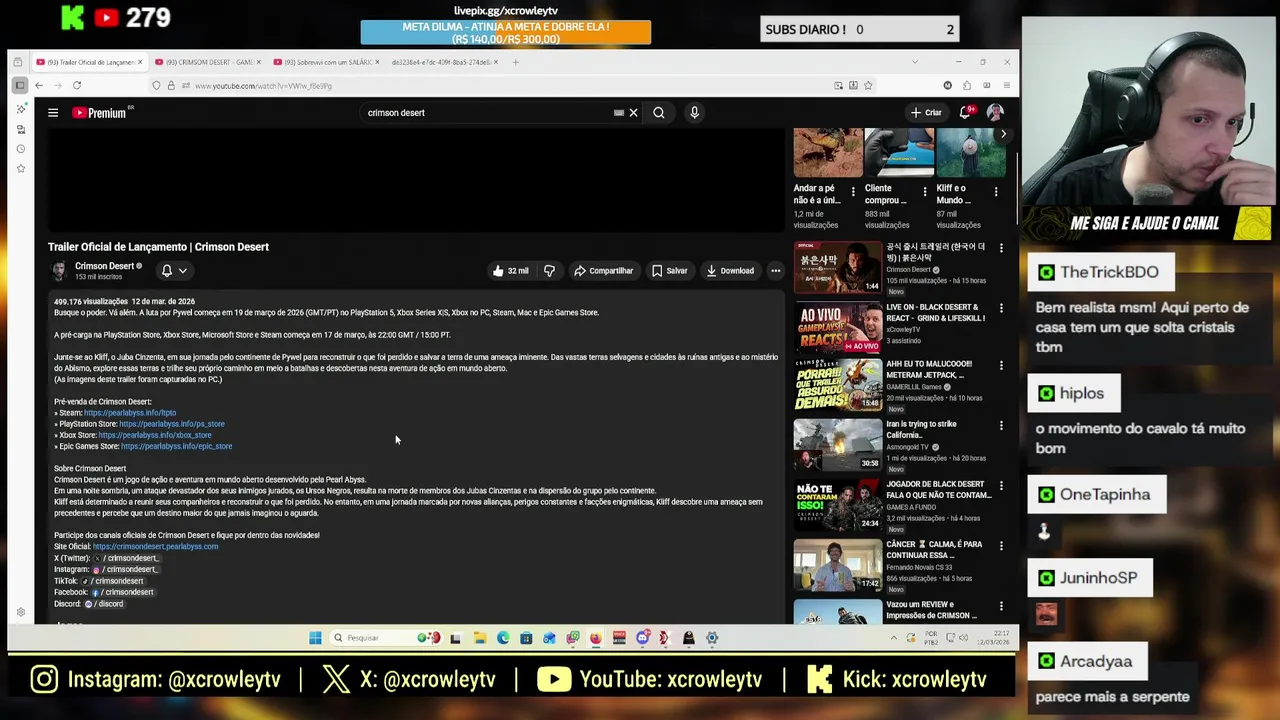Open PlayStation Store pearlabyss link
This screenshot has height=720, width=1280.
tap(172, 424)
